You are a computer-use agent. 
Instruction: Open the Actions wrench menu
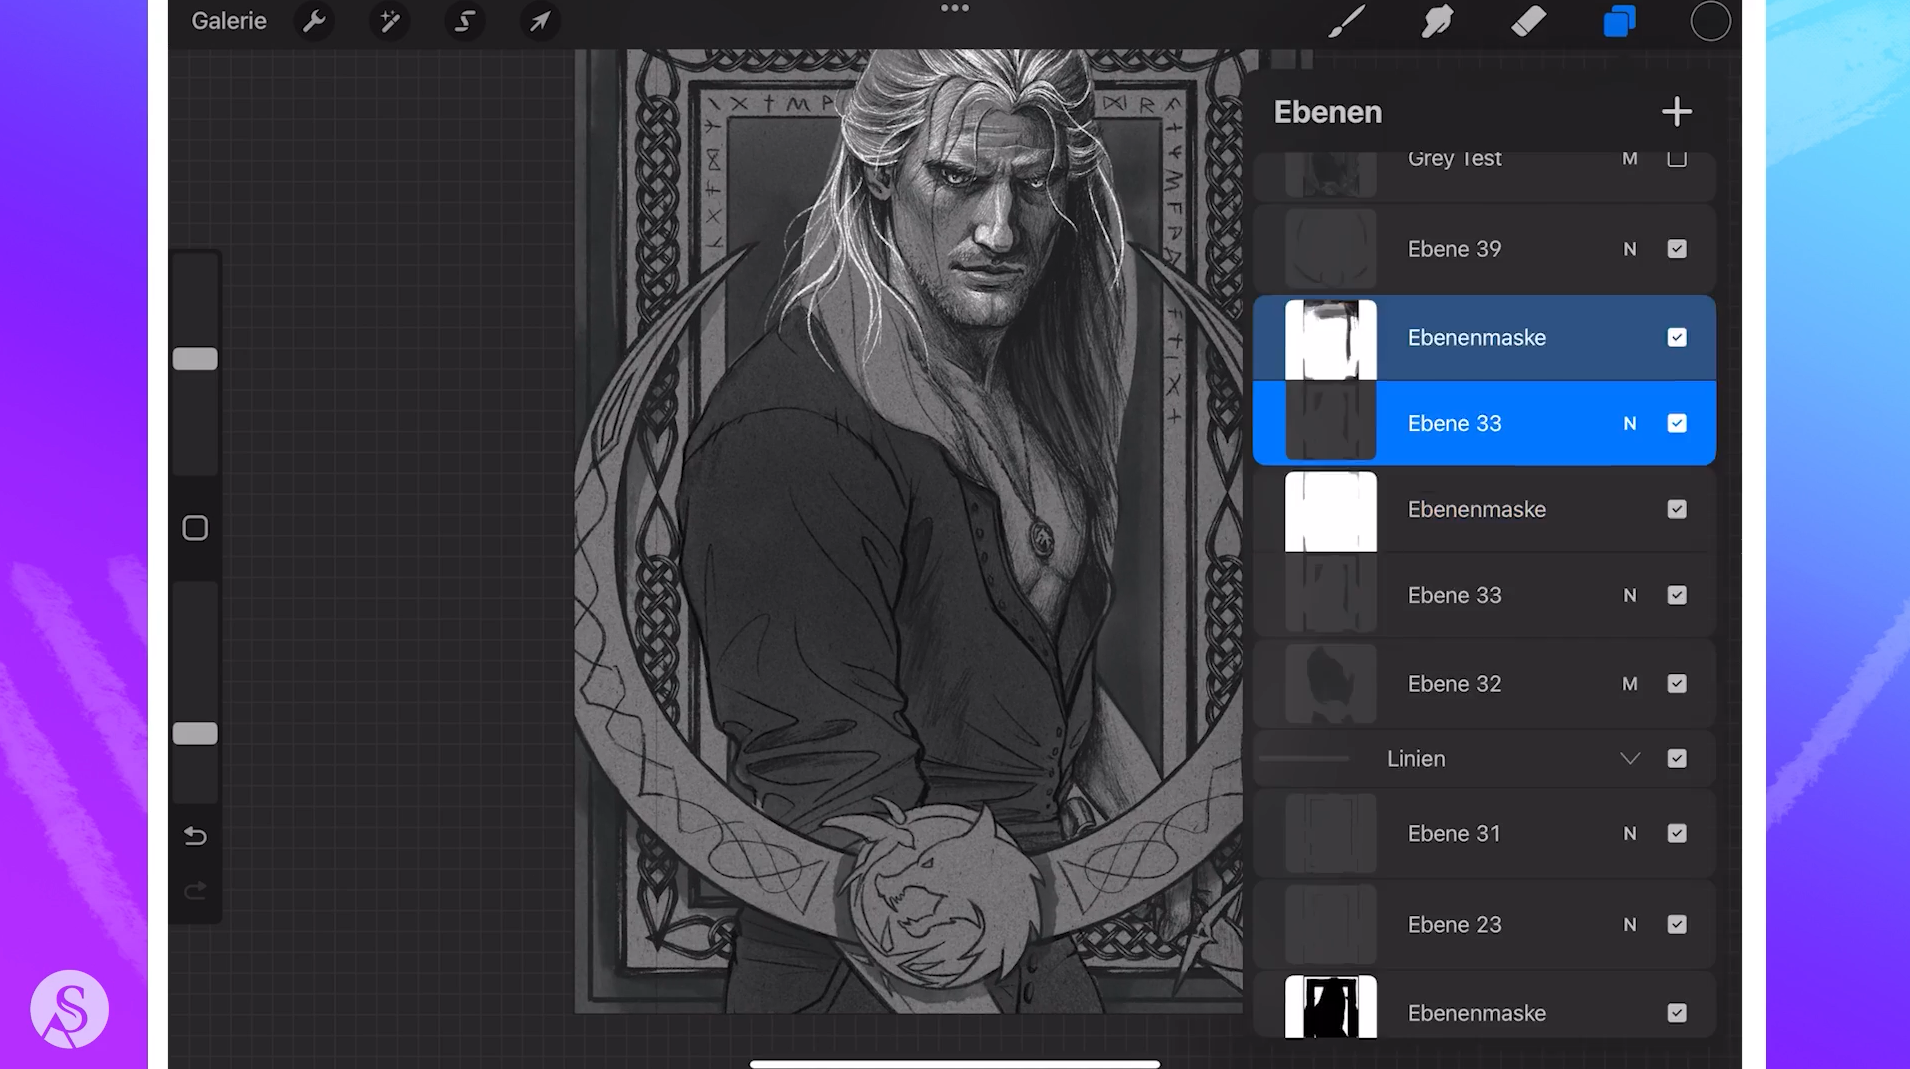click(314, 21)
